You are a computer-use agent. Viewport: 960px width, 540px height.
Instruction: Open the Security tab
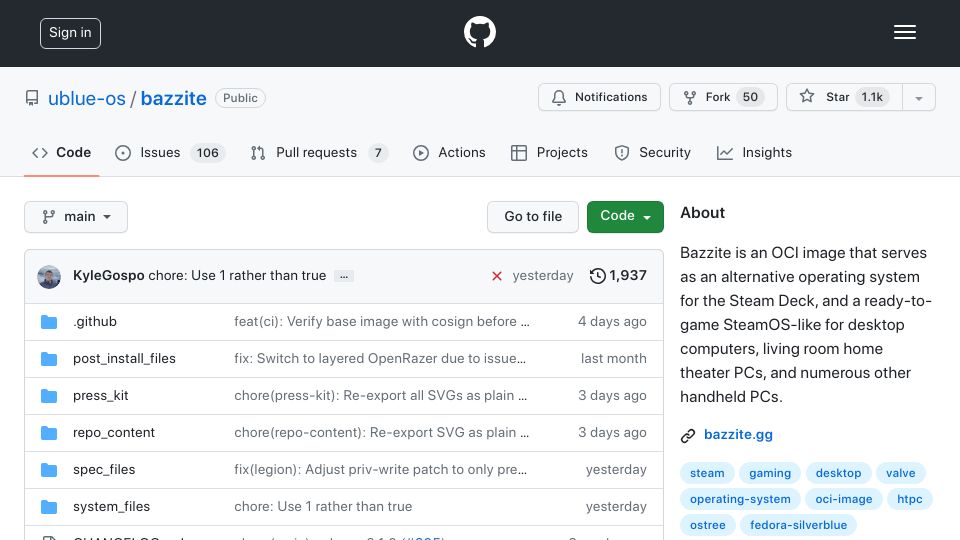(652, 152)
